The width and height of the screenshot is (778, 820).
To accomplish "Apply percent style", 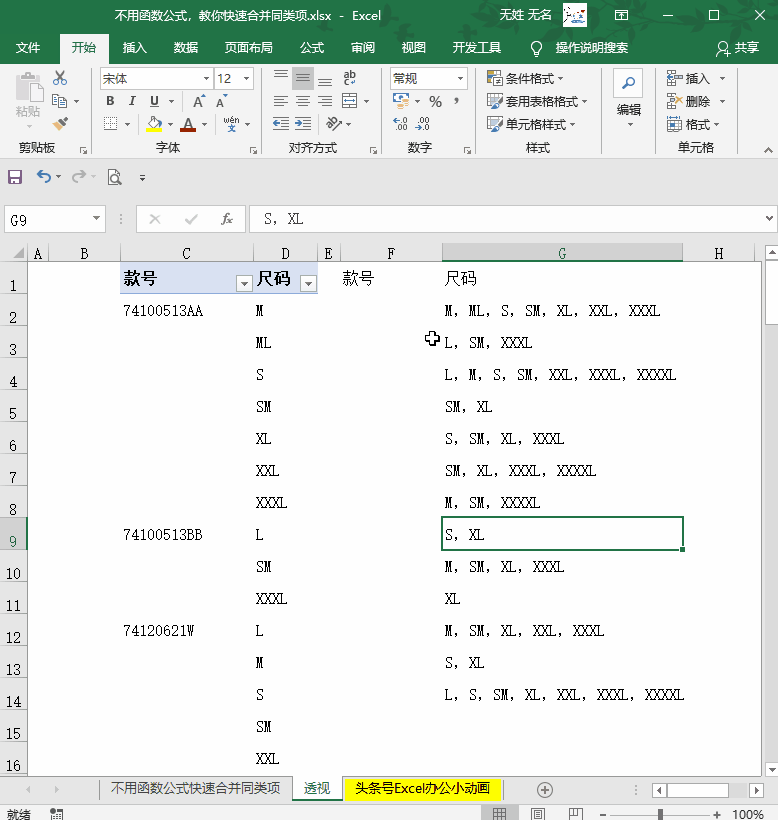I will click(x=435, y=101).
